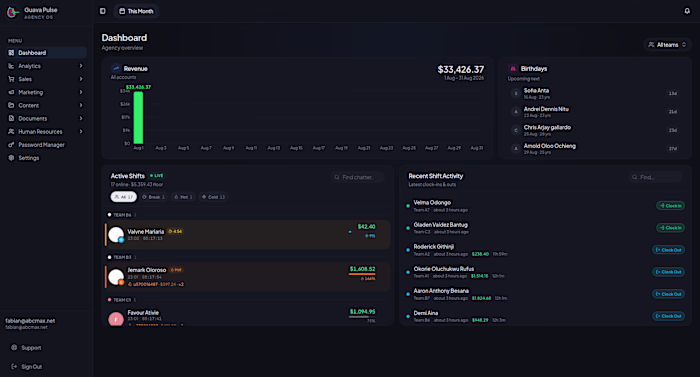Click the Guava Pulse logo
Screen dimensions: 700x377
12,13
